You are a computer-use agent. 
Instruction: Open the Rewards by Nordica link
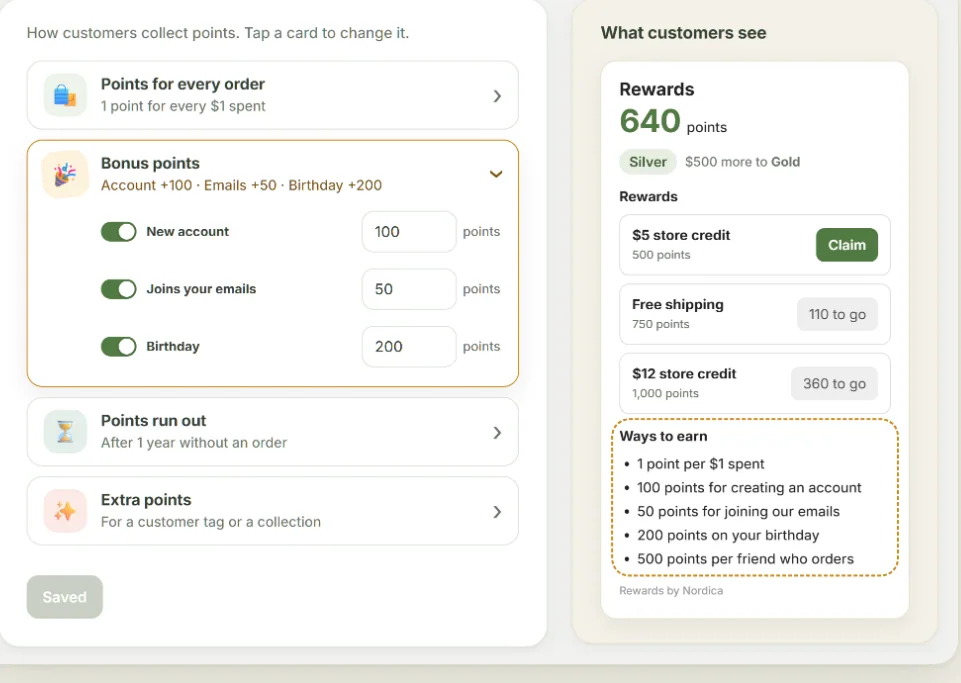click(x=671, y=590)
